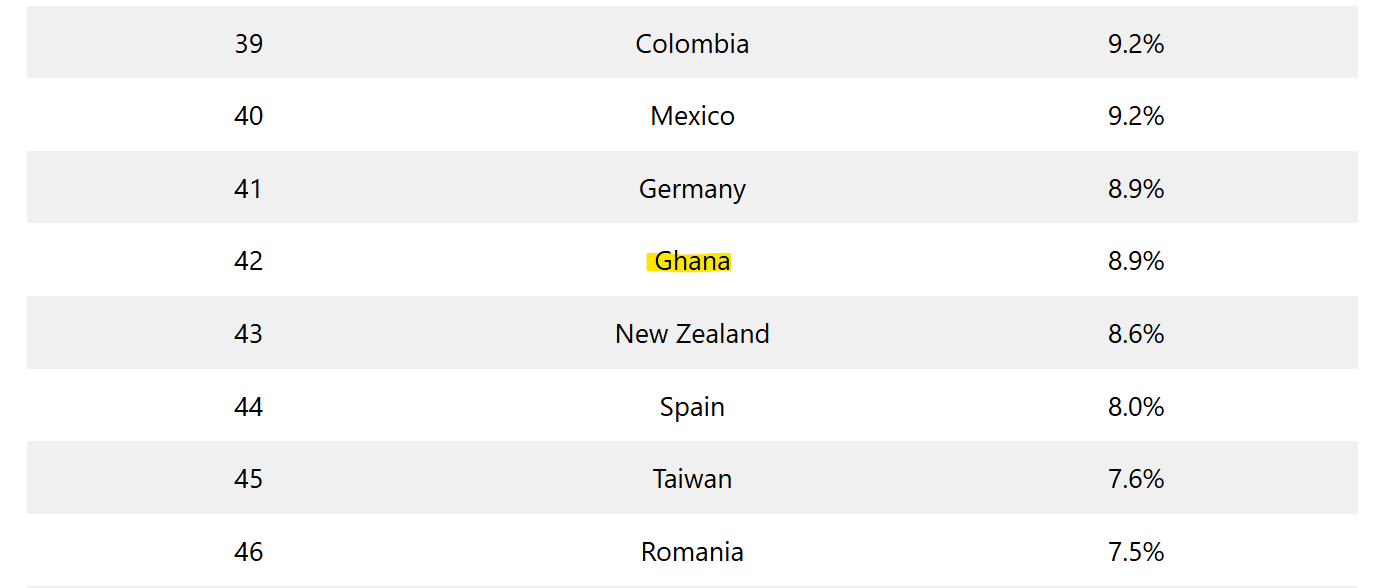Click rank number 46
The image size is (1384, 588).
tap(249, 552)
